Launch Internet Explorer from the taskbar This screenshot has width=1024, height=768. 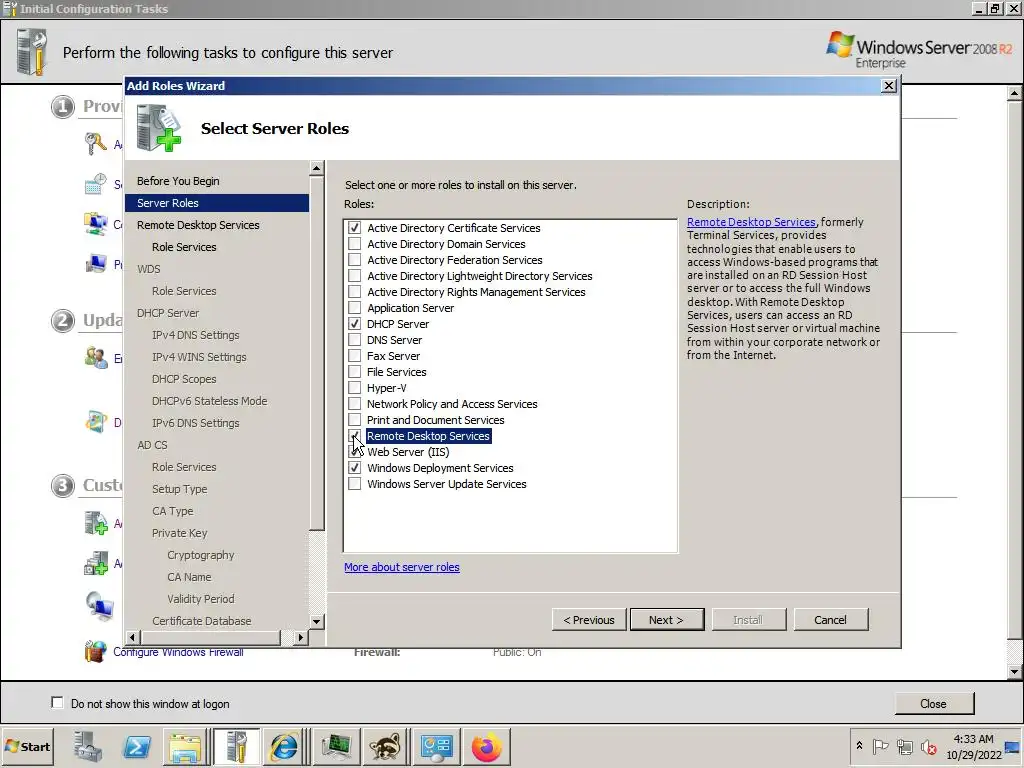point(284,746)
